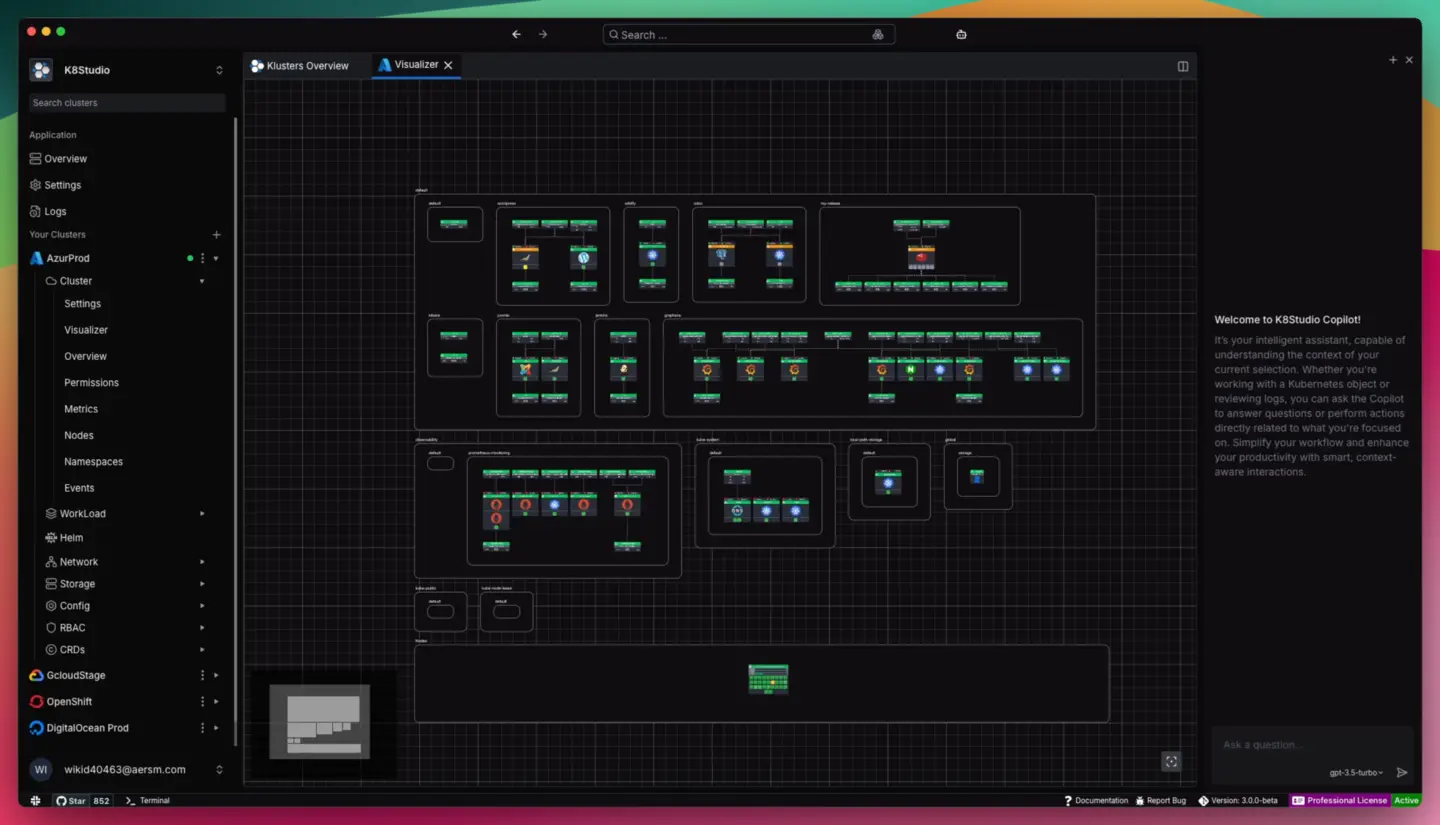The height and width of the screenshot is (825, 1440).
Task: Click the Joomla pod icon in the visualizer
Action: pos(525,370)
